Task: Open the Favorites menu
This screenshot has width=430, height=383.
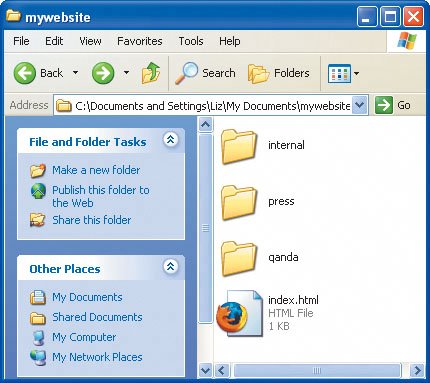Action: point(140,41)
